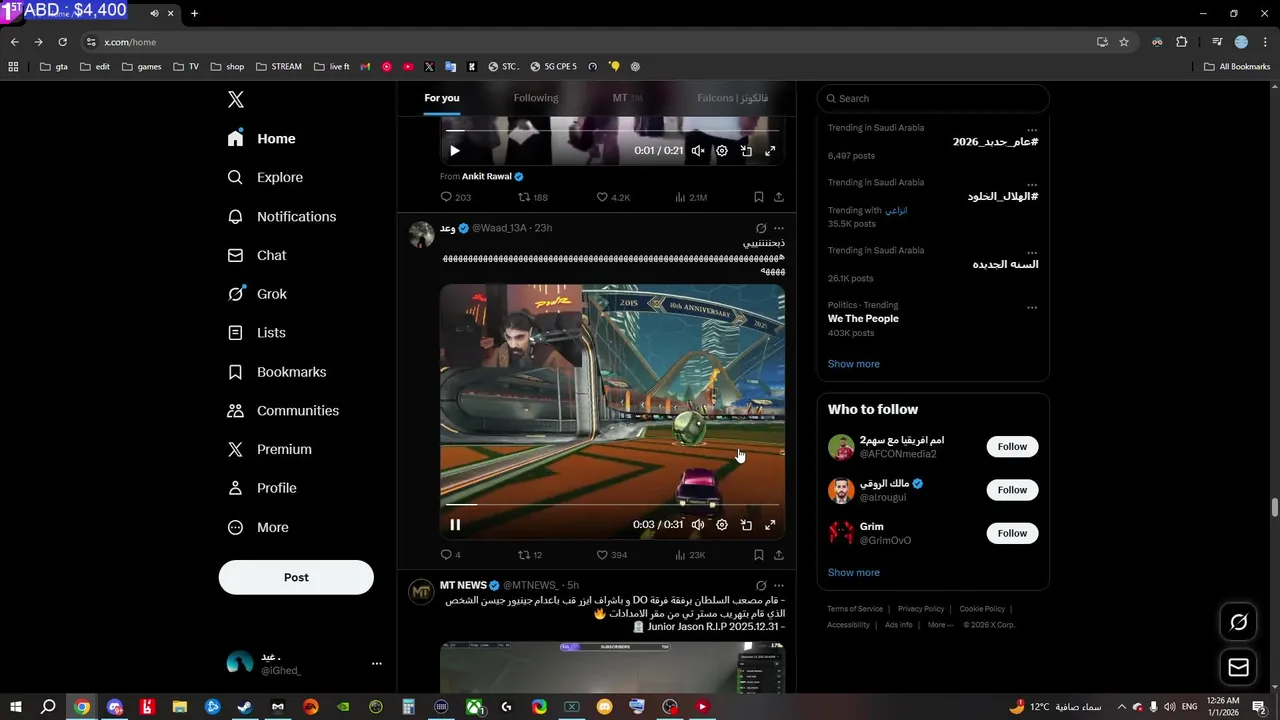This screenshot has height=720, width=1280.
Task: Open Steam from the taskbar
Action: 244,707
